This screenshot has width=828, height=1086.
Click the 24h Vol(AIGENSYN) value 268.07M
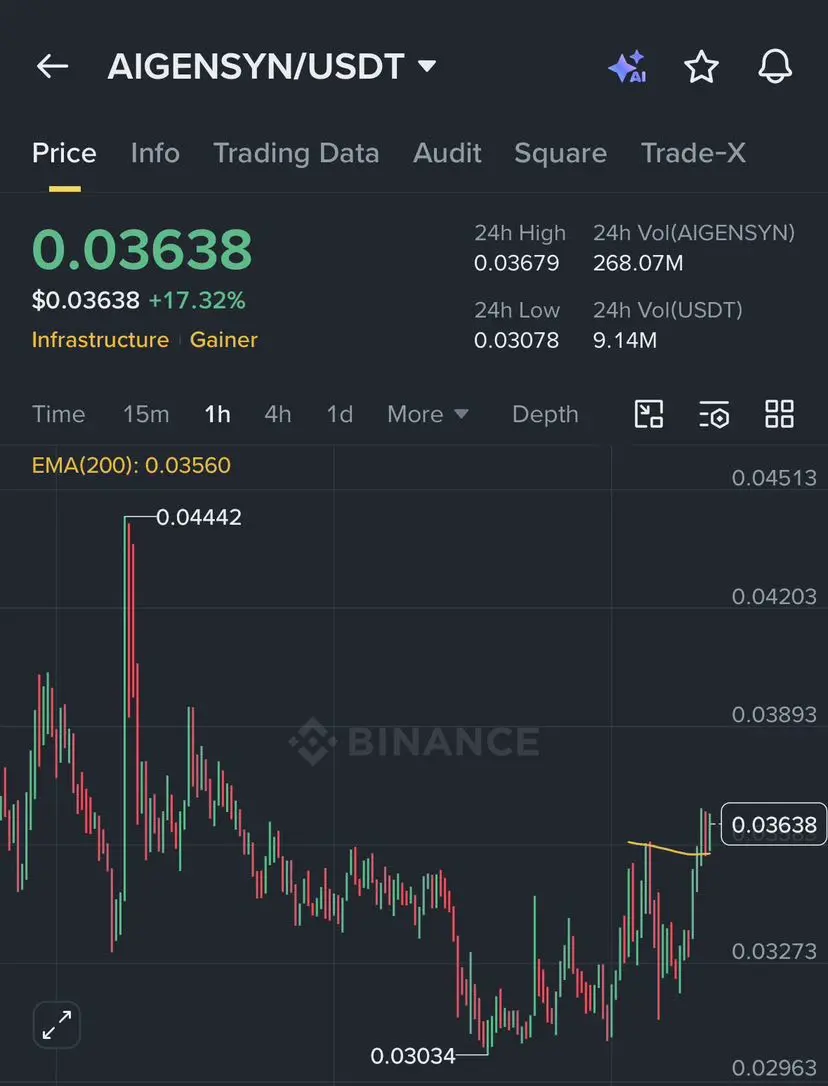(x=638, y=263)
